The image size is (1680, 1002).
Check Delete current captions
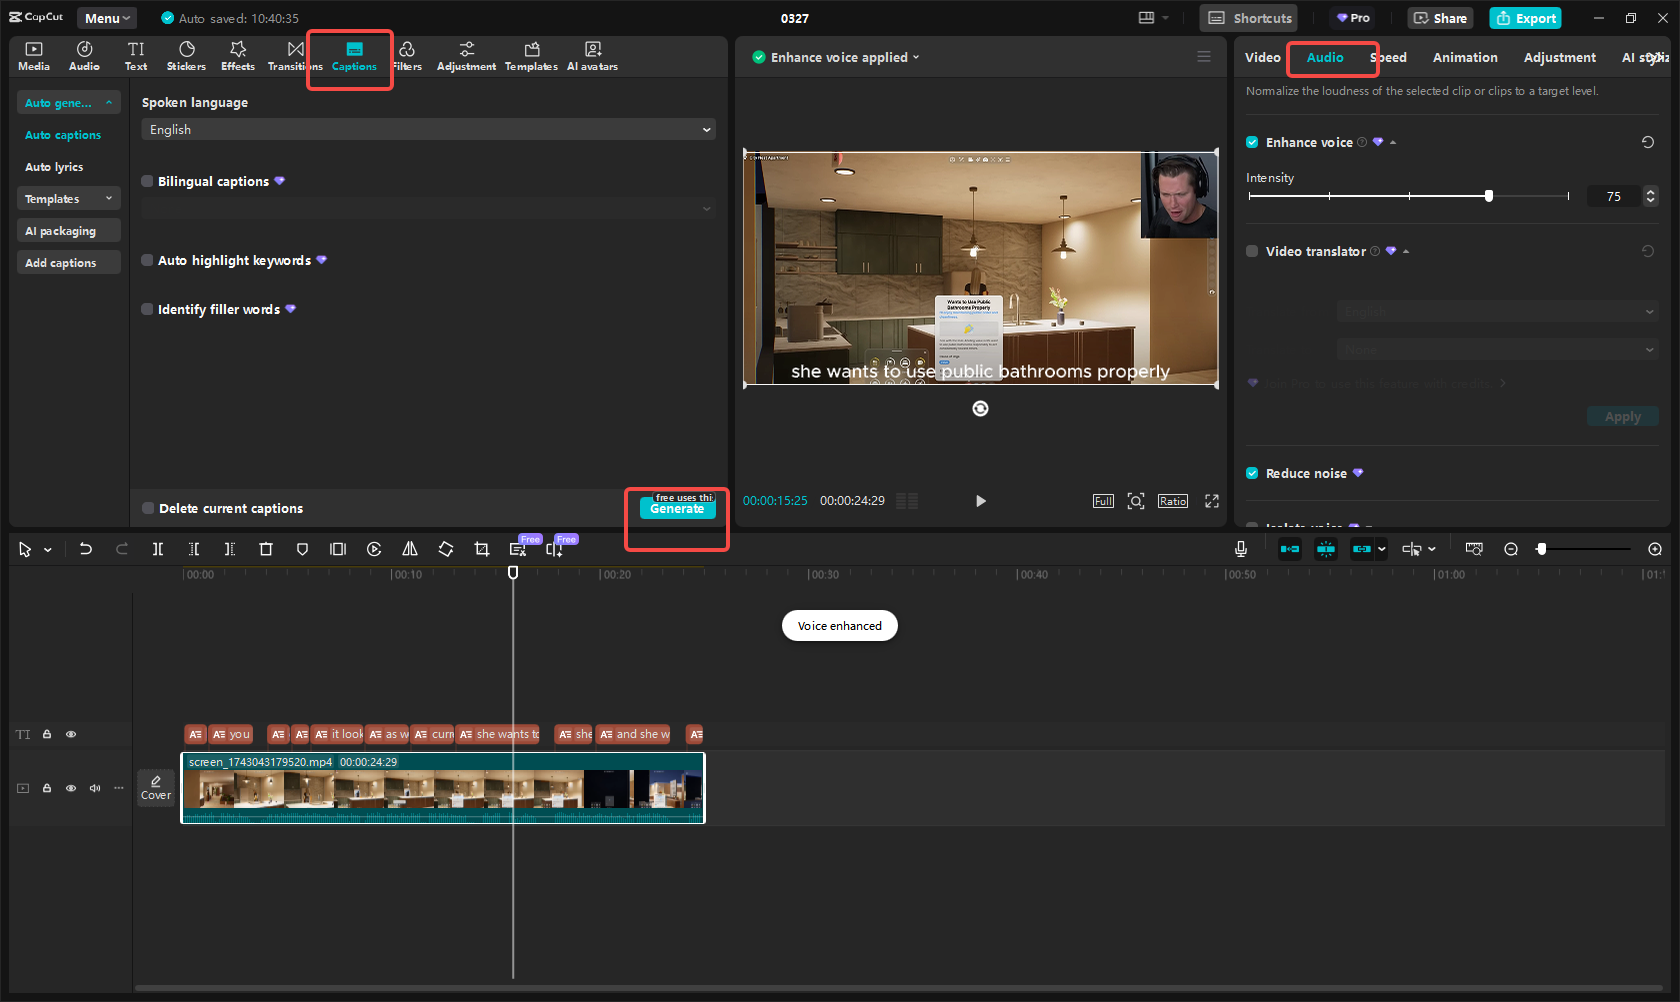[x=149, y=509]
